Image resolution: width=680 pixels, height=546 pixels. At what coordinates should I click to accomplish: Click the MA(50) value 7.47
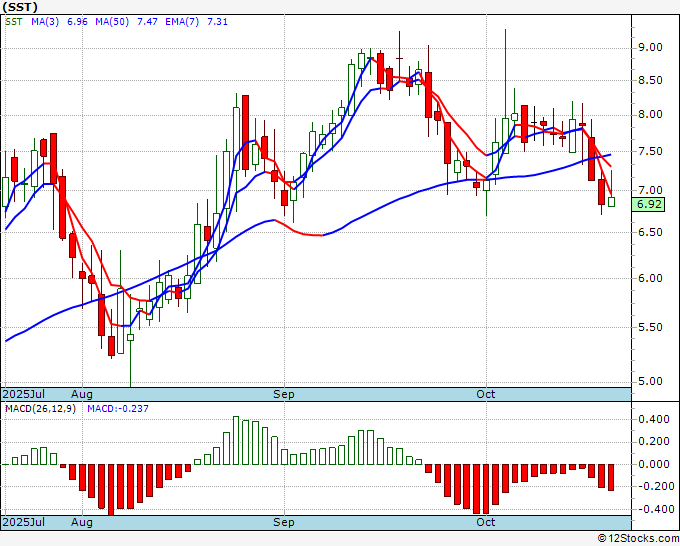tap(147, 22)
